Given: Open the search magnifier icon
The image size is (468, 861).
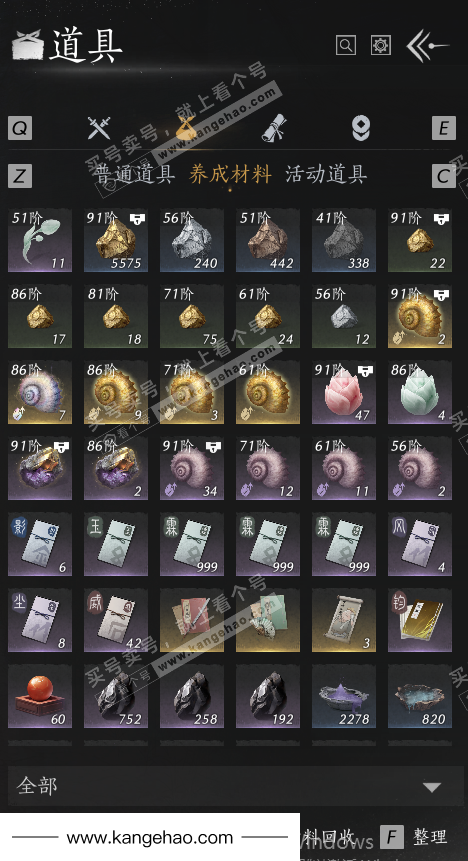Looking at the screenshot, I should point(346,45).
